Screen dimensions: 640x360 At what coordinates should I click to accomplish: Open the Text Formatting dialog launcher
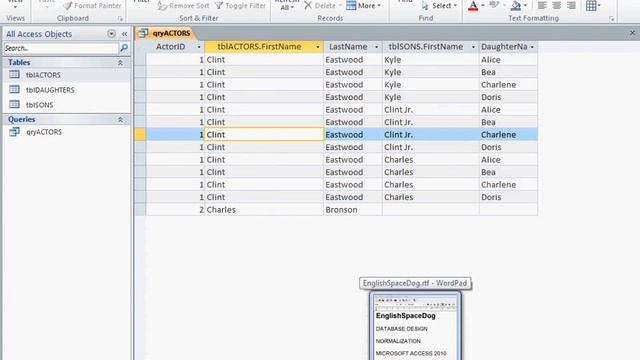pos(611,19)
